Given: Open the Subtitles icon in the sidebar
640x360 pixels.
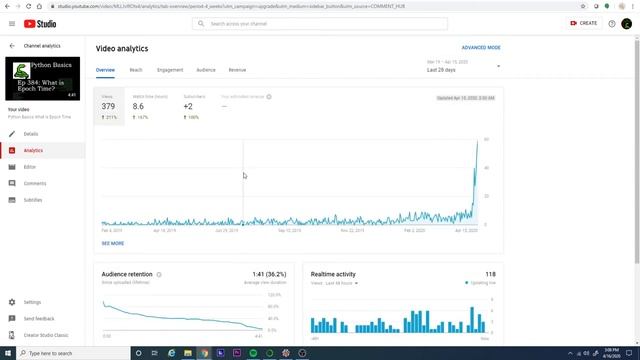Looking at the screenshot, I should (12, 200).
